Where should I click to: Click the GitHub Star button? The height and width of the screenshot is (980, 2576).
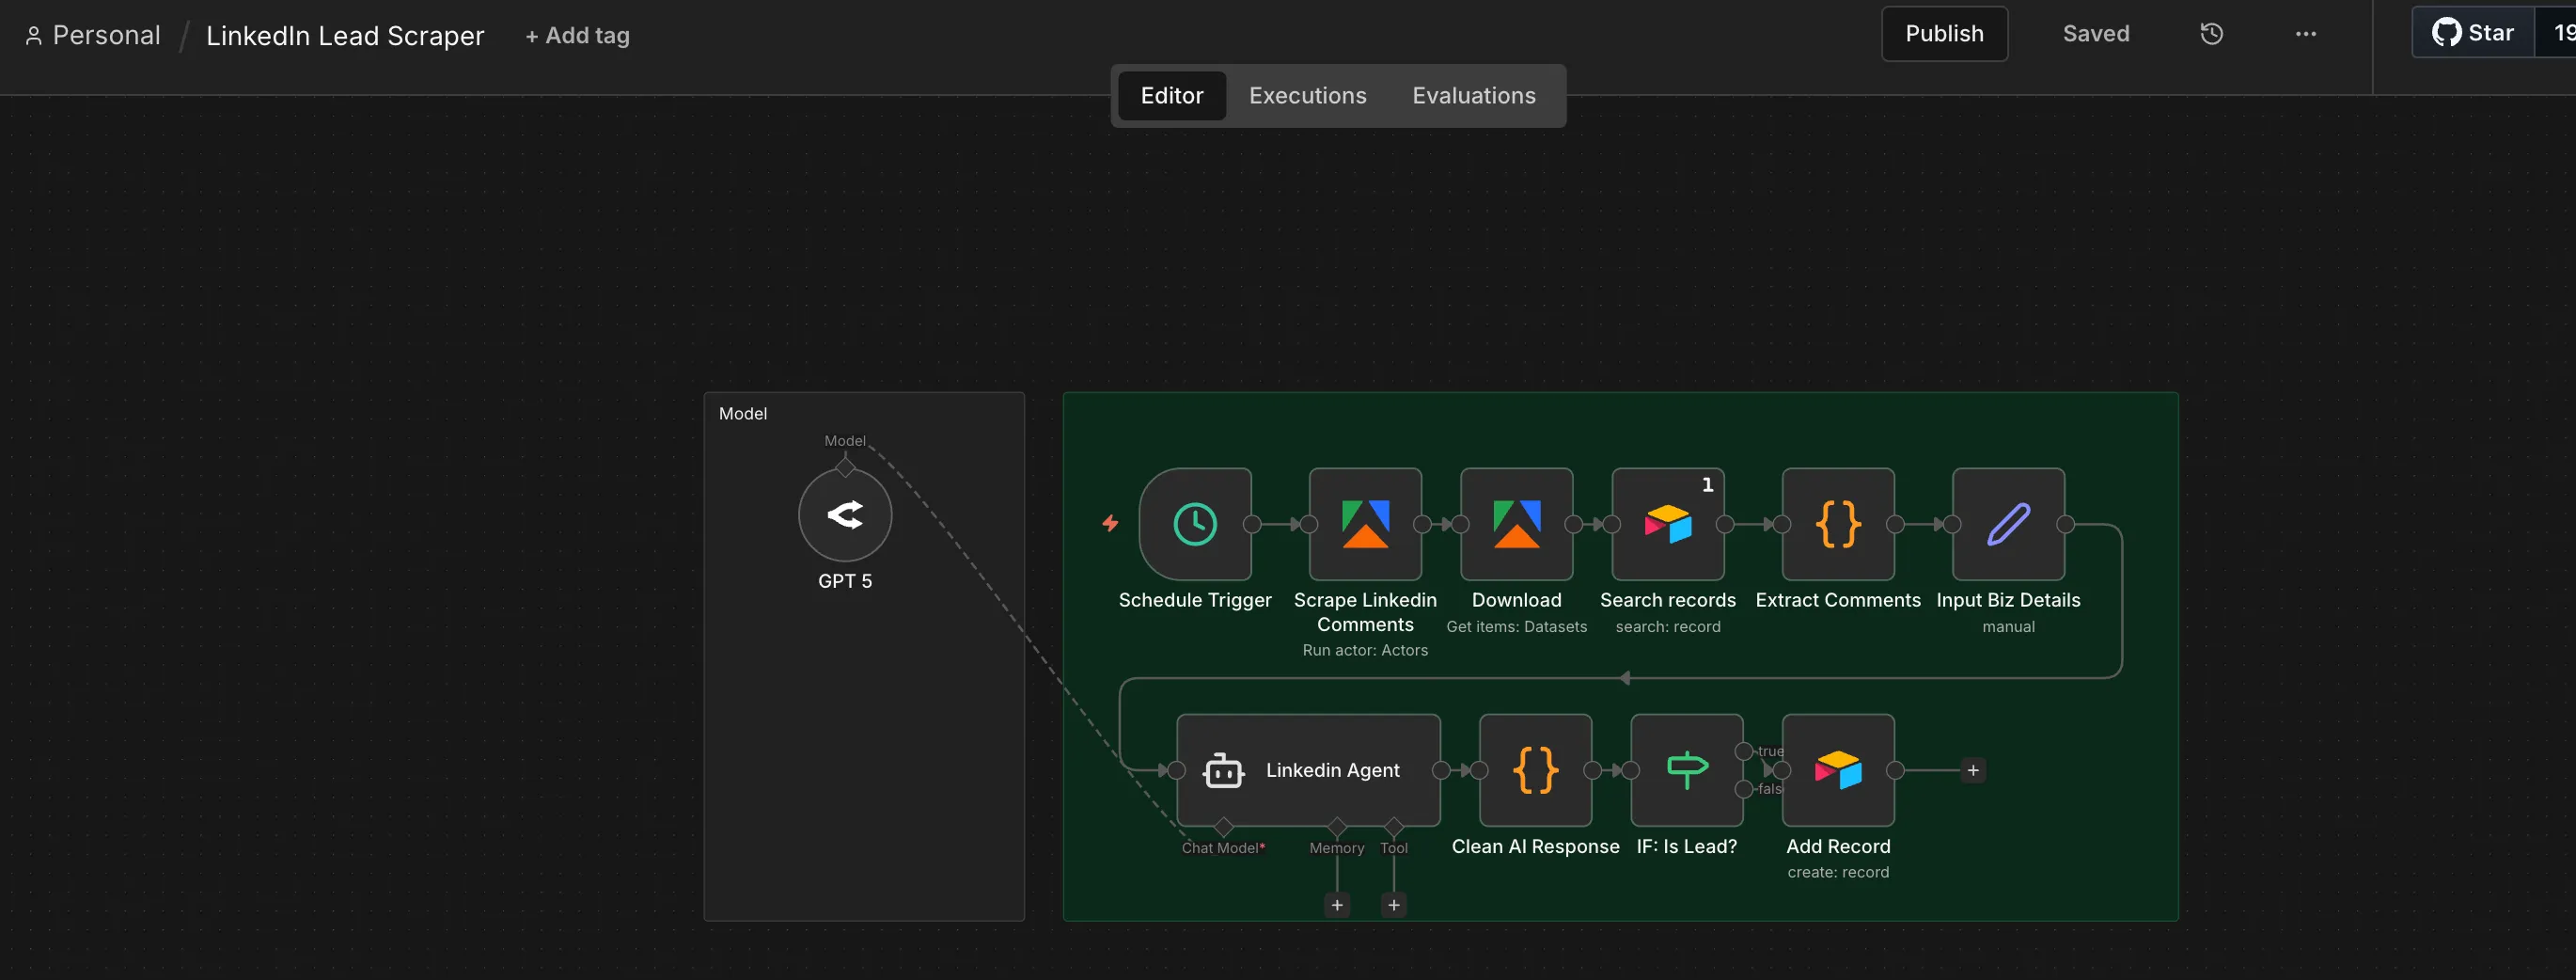pyautogui.click(x=2473, y=33)
